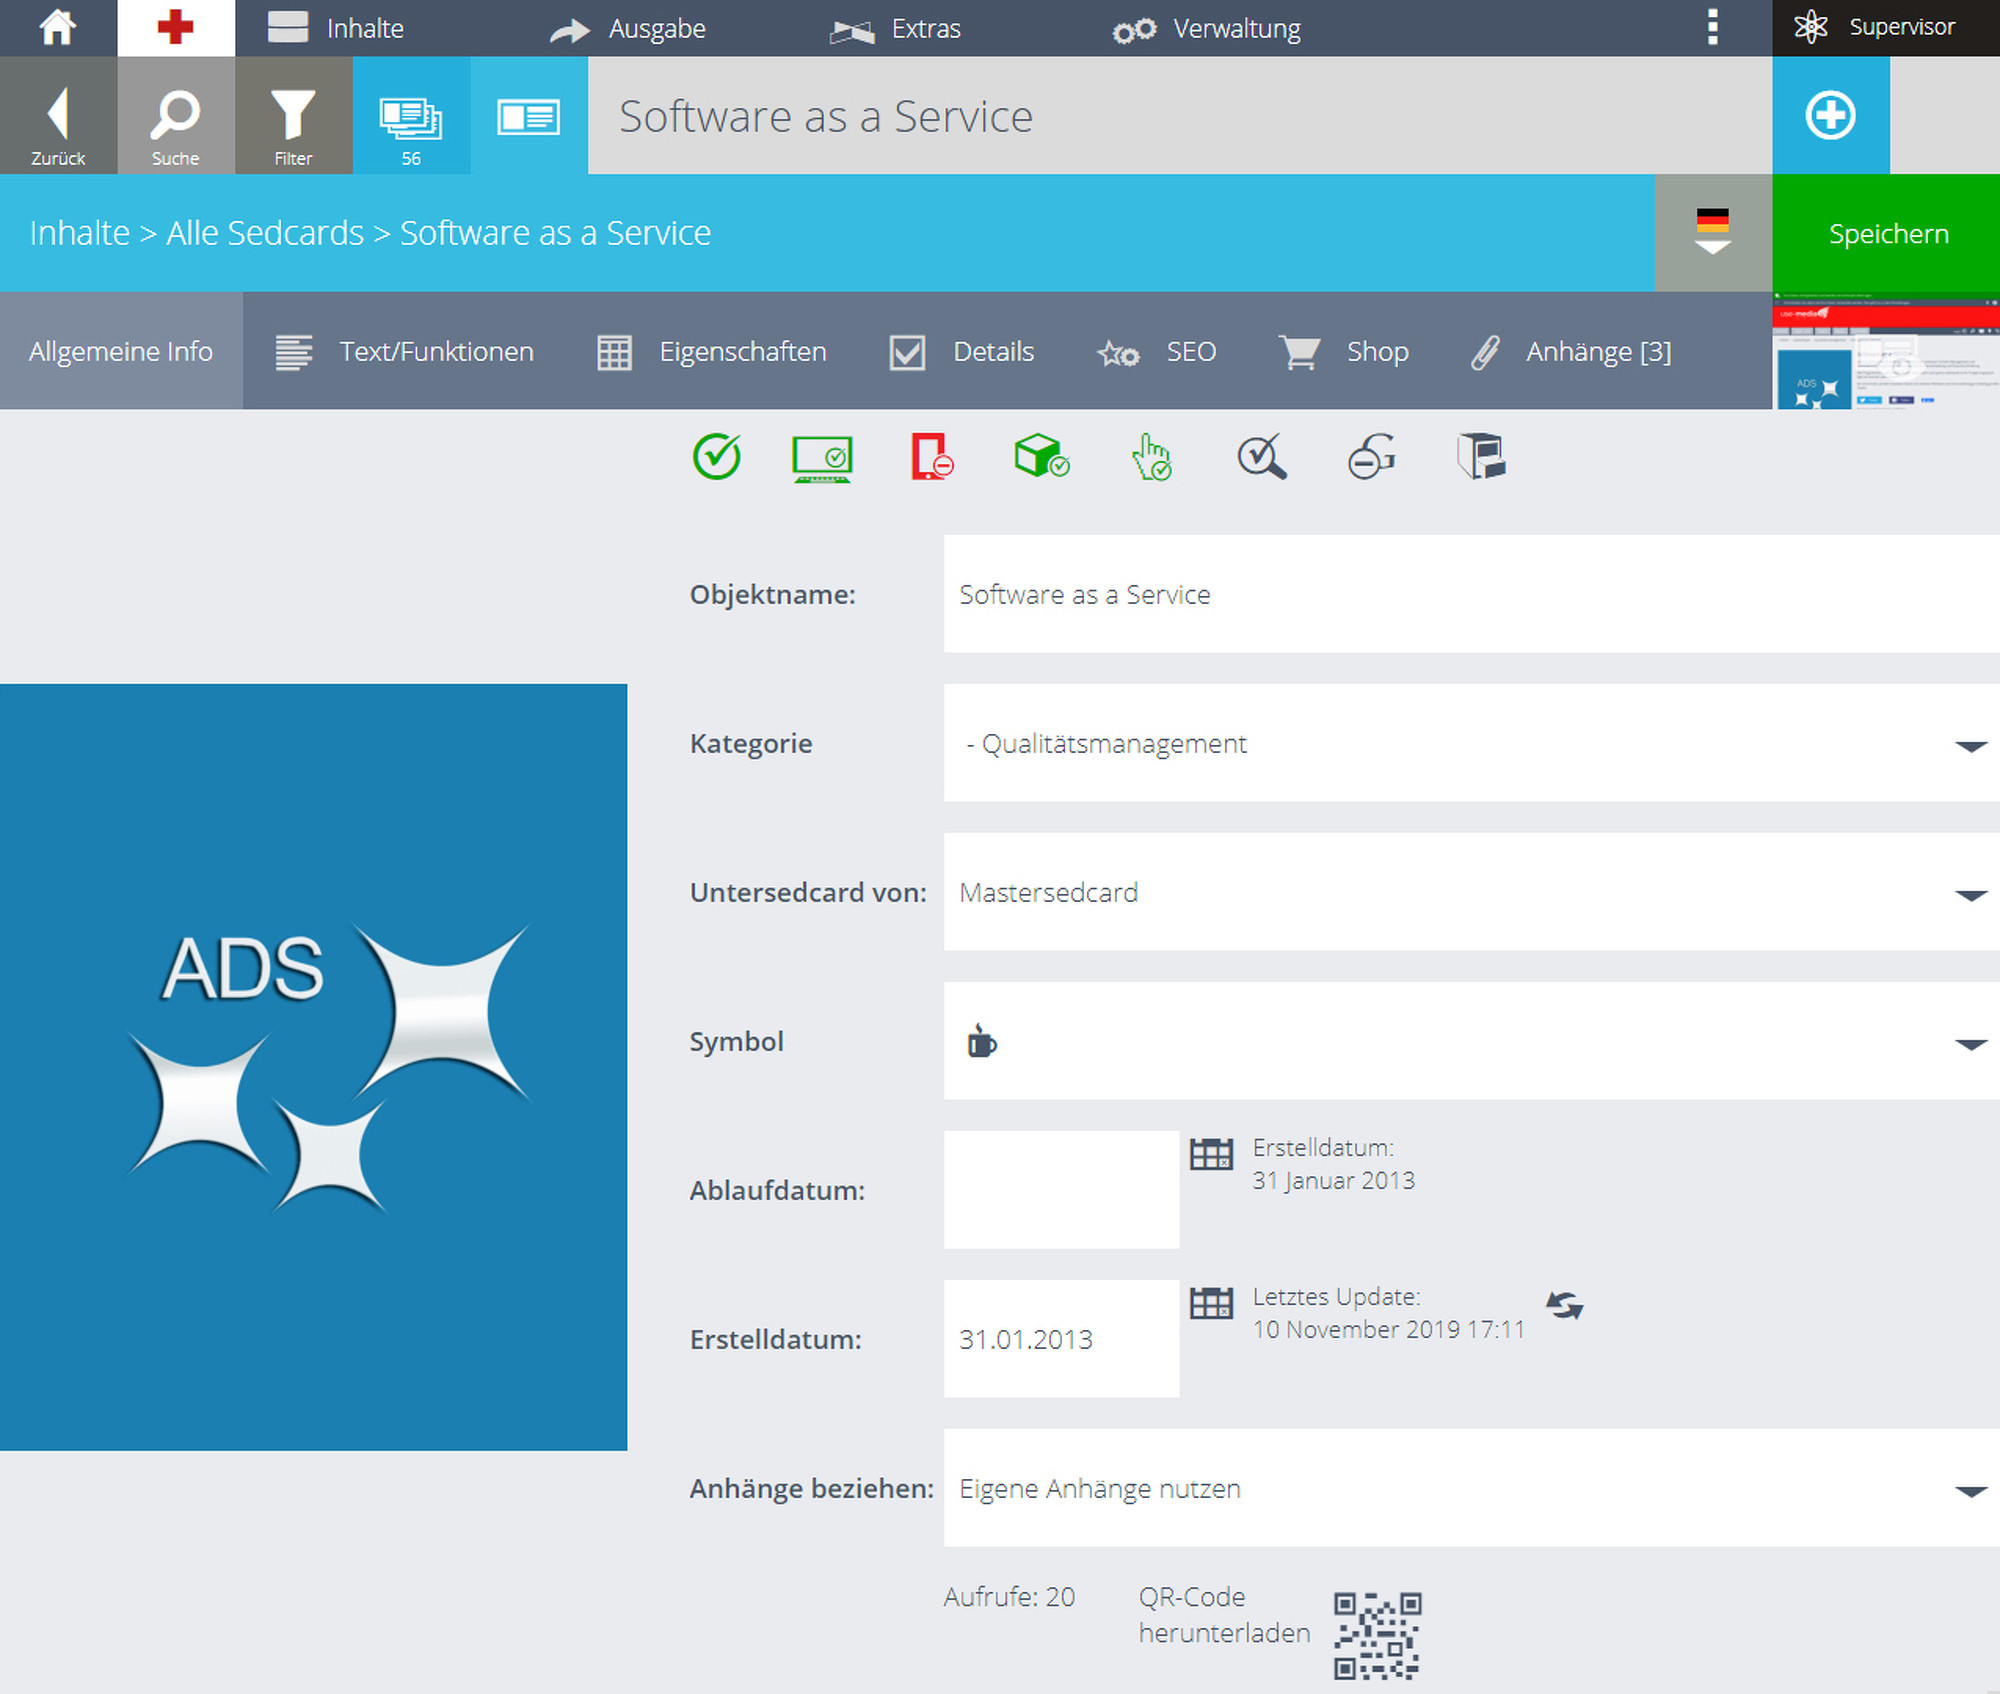The height and width of the screenshot is (1694, 2000).
Task: Click the blue plus add button
Action: click(x=1830, y=115)
